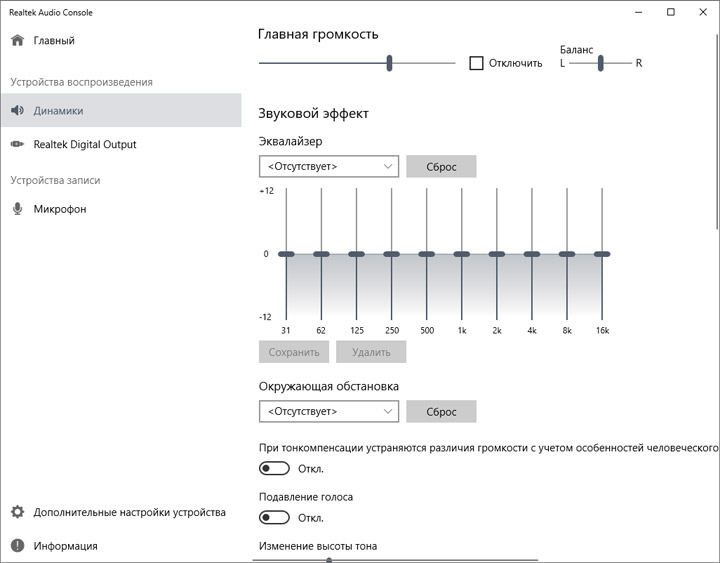The image size is (720, 563).
Task: Click the speaker icon for Динамики
Action: 17,111
